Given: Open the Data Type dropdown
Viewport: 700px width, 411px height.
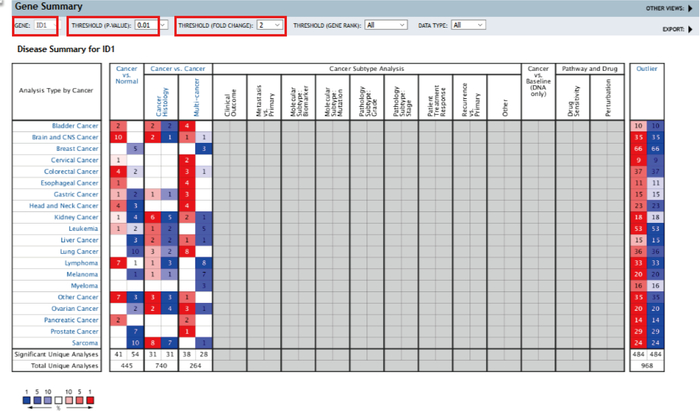Looking at the screenshot, I should [x=468, y=25].
